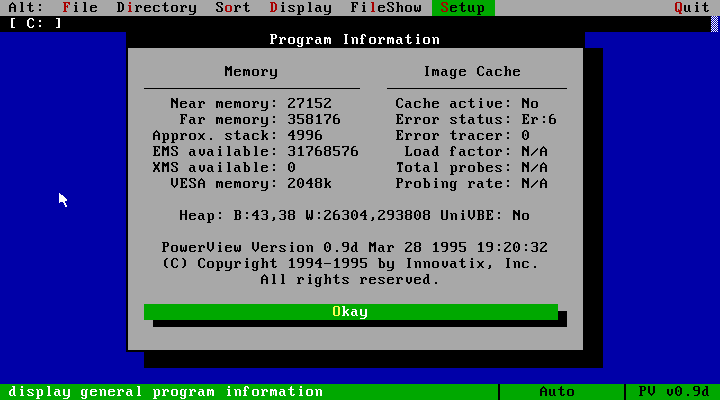The height and width of the screenshot is (400, 720).
Task: Click Quit in the menu bar
Action: [x=691, y=8]
